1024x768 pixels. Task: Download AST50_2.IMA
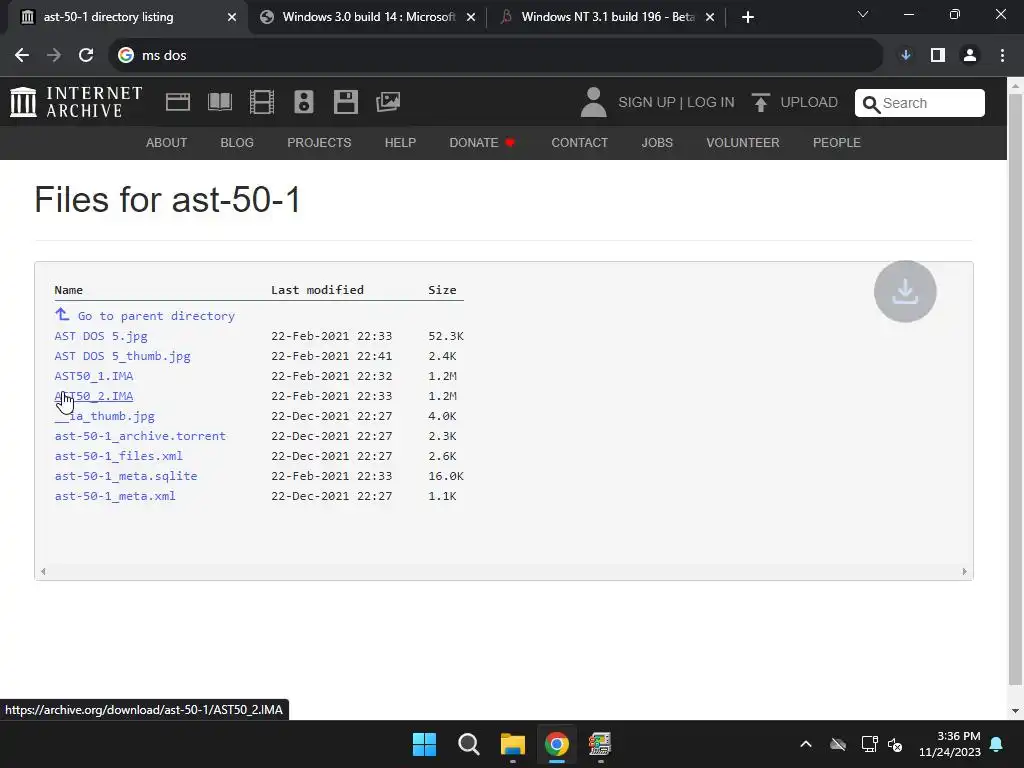click(93, 396)
